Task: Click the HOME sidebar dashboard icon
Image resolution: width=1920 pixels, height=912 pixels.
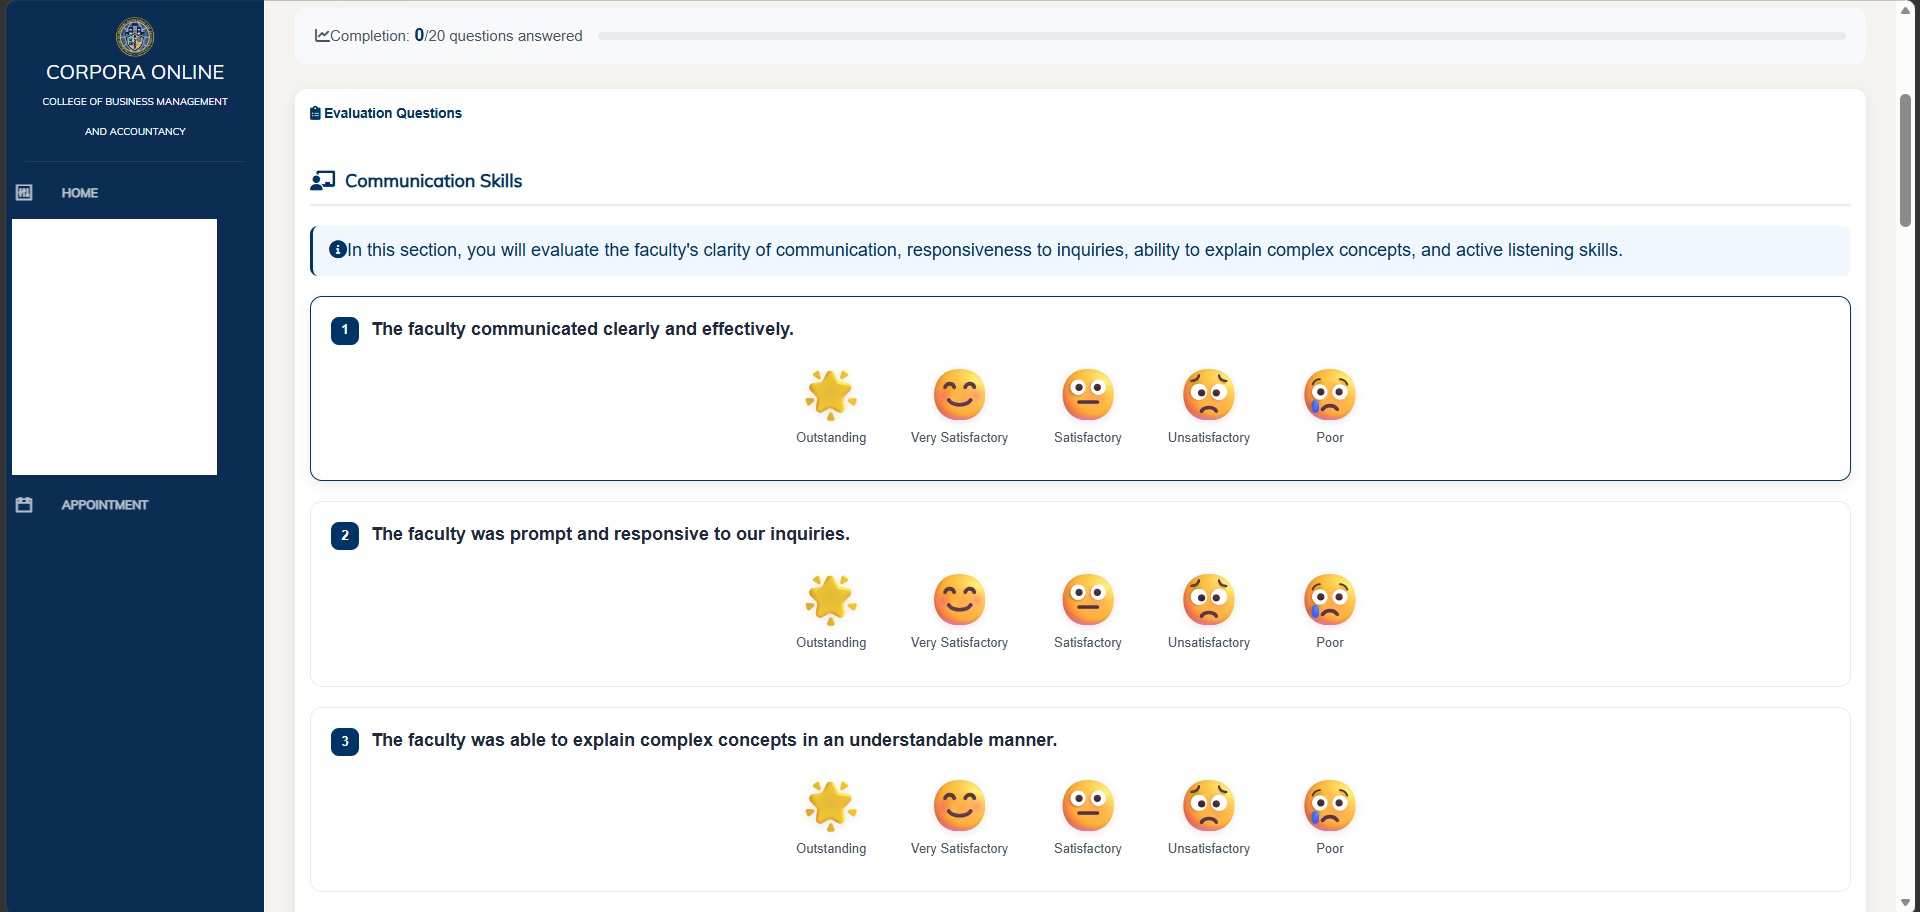Action: point(24,192)
